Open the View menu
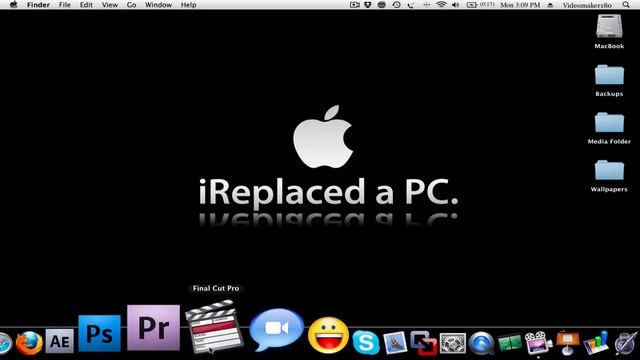This screenshot has height=360, width=640. click(x=110, y=5)
